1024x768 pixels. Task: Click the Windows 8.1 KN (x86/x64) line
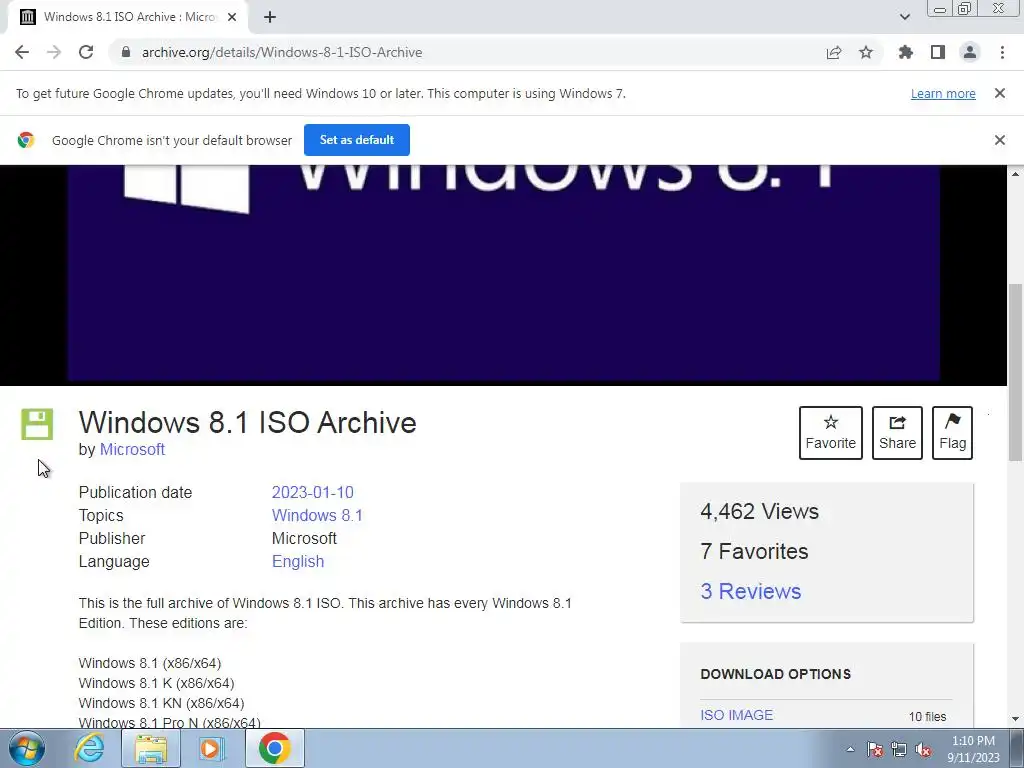[x=161, y=703]
